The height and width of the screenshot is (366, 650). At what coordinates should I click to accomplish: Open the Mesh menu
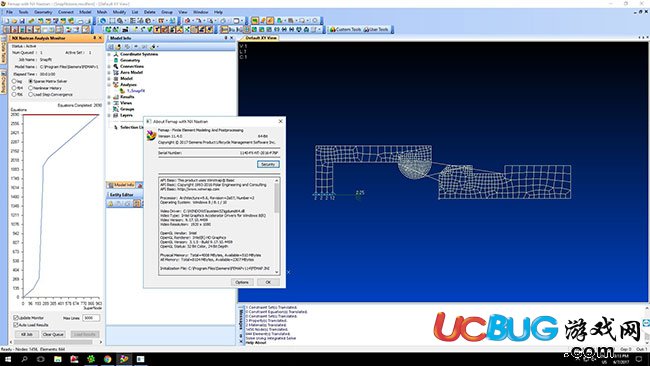(x=102, y=12)
